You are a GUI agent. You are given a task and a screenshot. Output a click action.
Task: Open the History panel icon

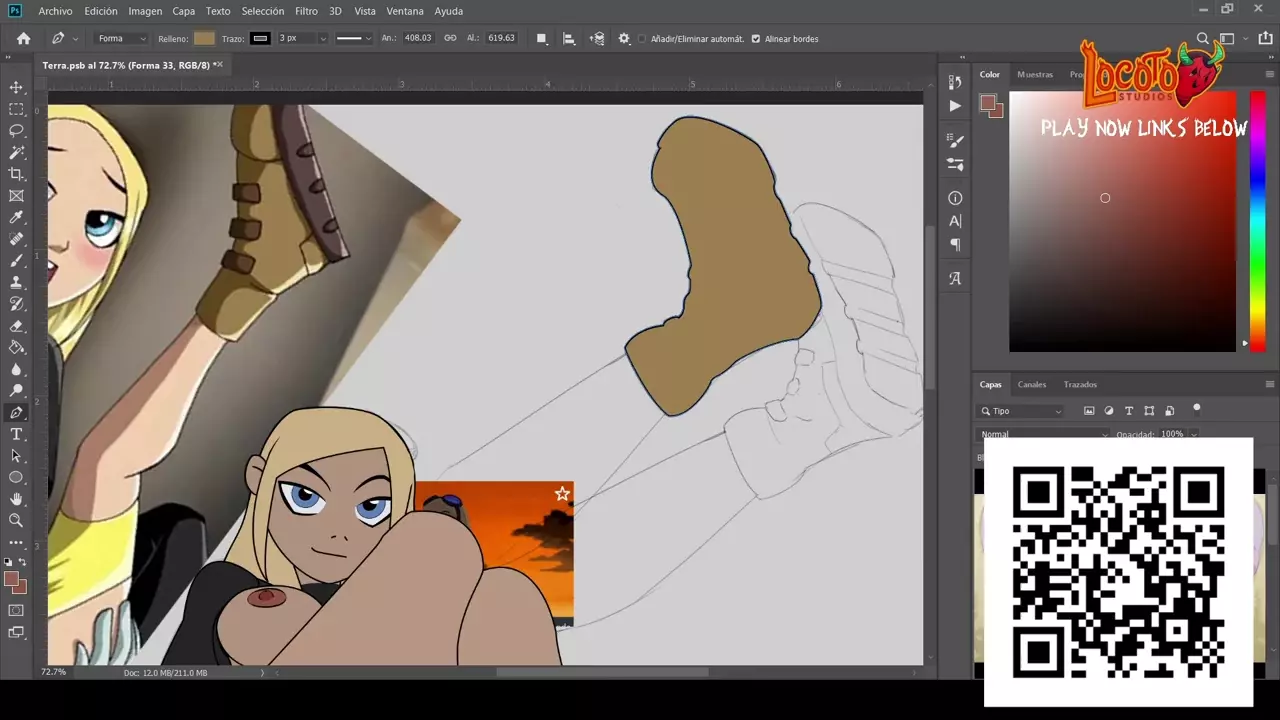(x=955, y=83)
